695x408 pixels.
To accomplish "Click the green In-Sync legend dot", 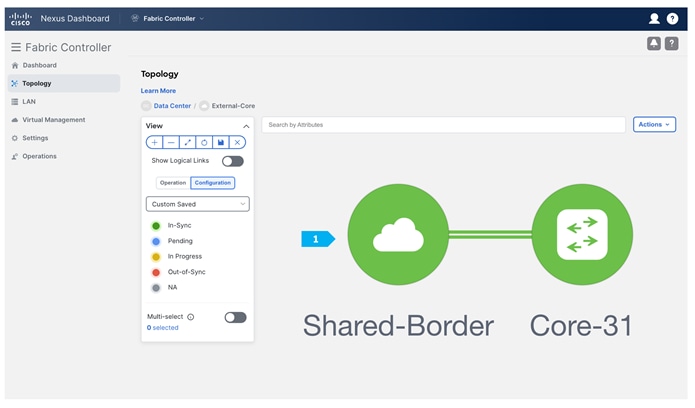I will point(156,226).
